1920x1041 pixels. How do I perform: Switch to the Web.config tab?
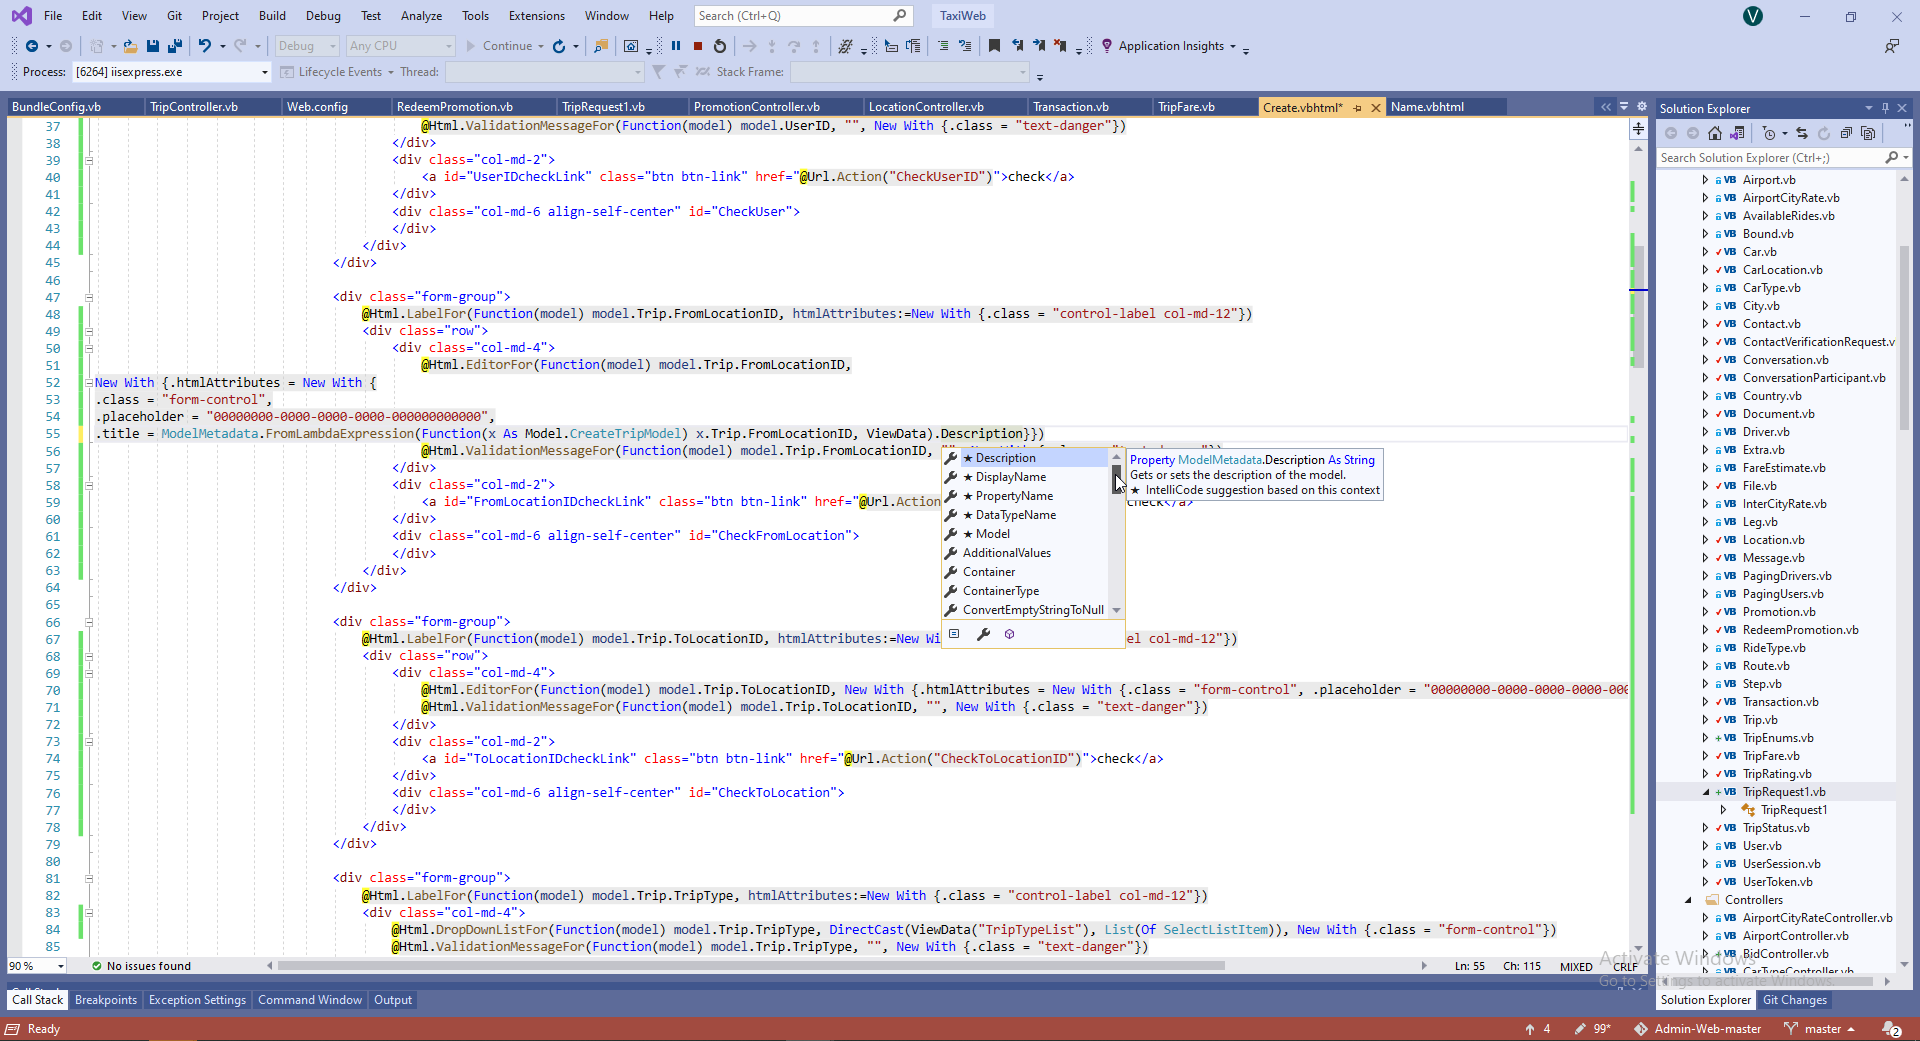(317, 107)
